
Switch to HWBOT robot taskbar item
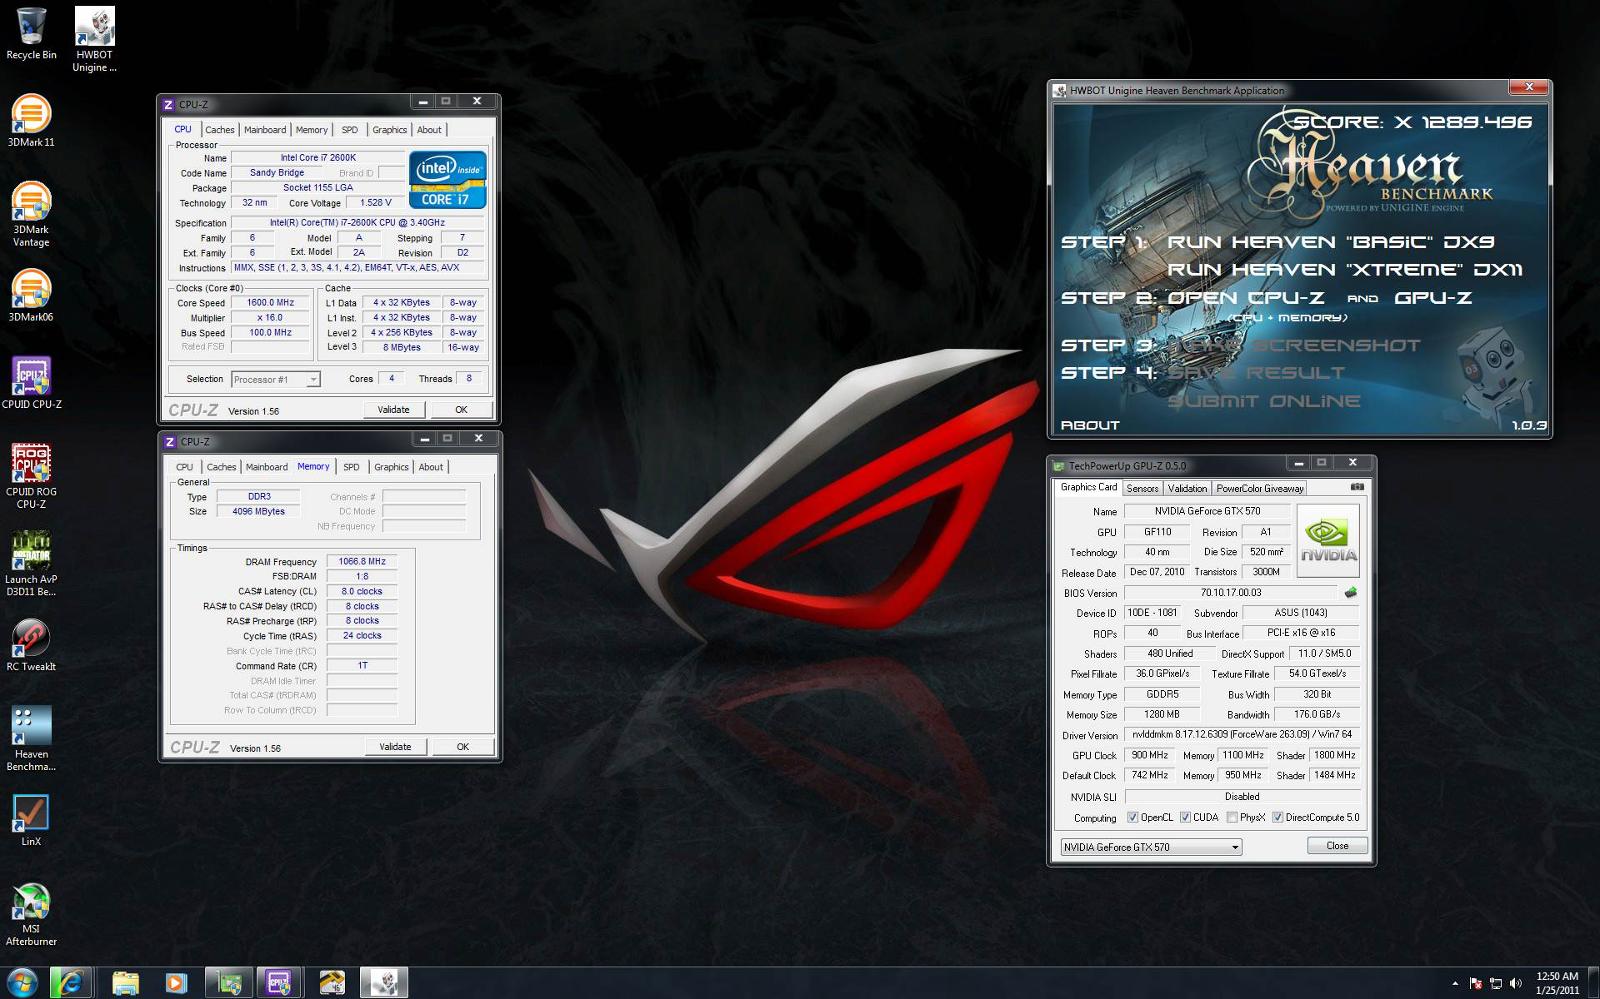384,982
